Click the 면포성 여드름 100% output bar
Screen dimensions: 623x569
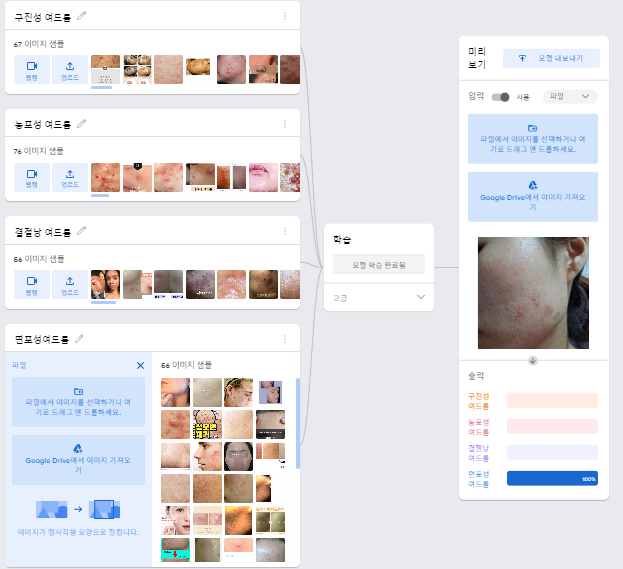552,478
